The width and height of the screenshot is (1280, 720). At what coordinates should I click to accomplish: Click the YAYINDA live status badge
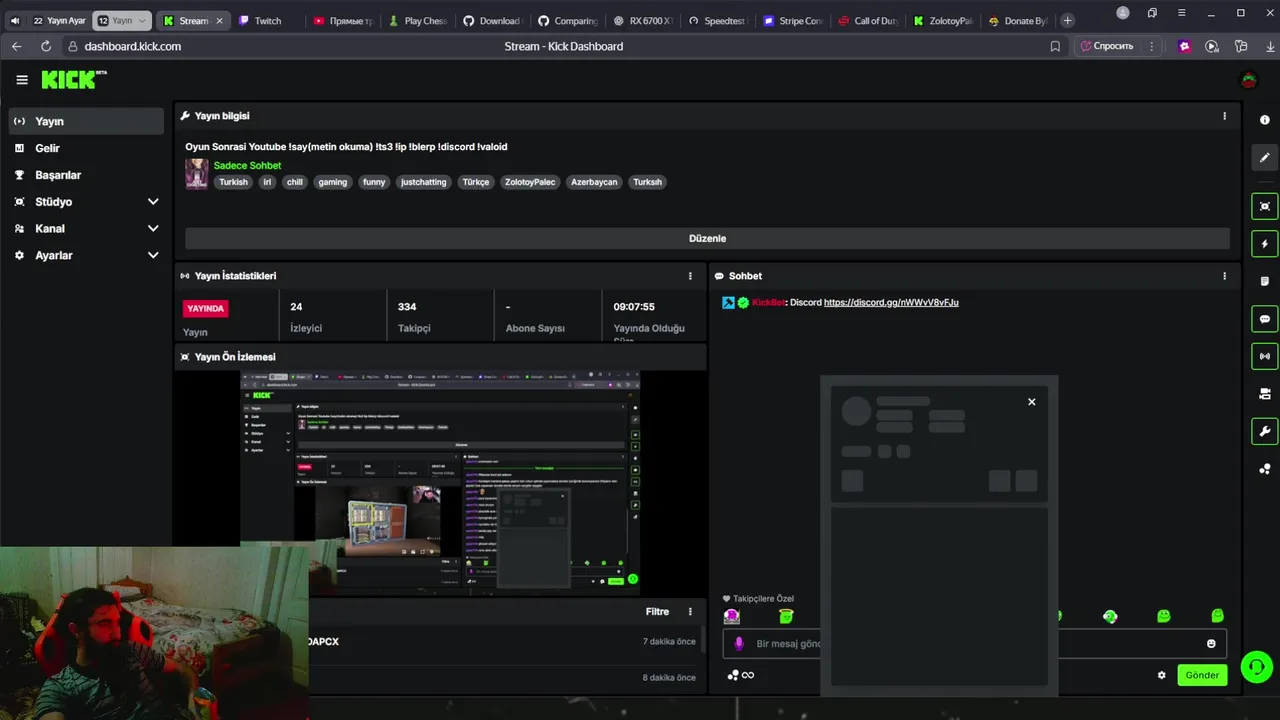(205, 308)
